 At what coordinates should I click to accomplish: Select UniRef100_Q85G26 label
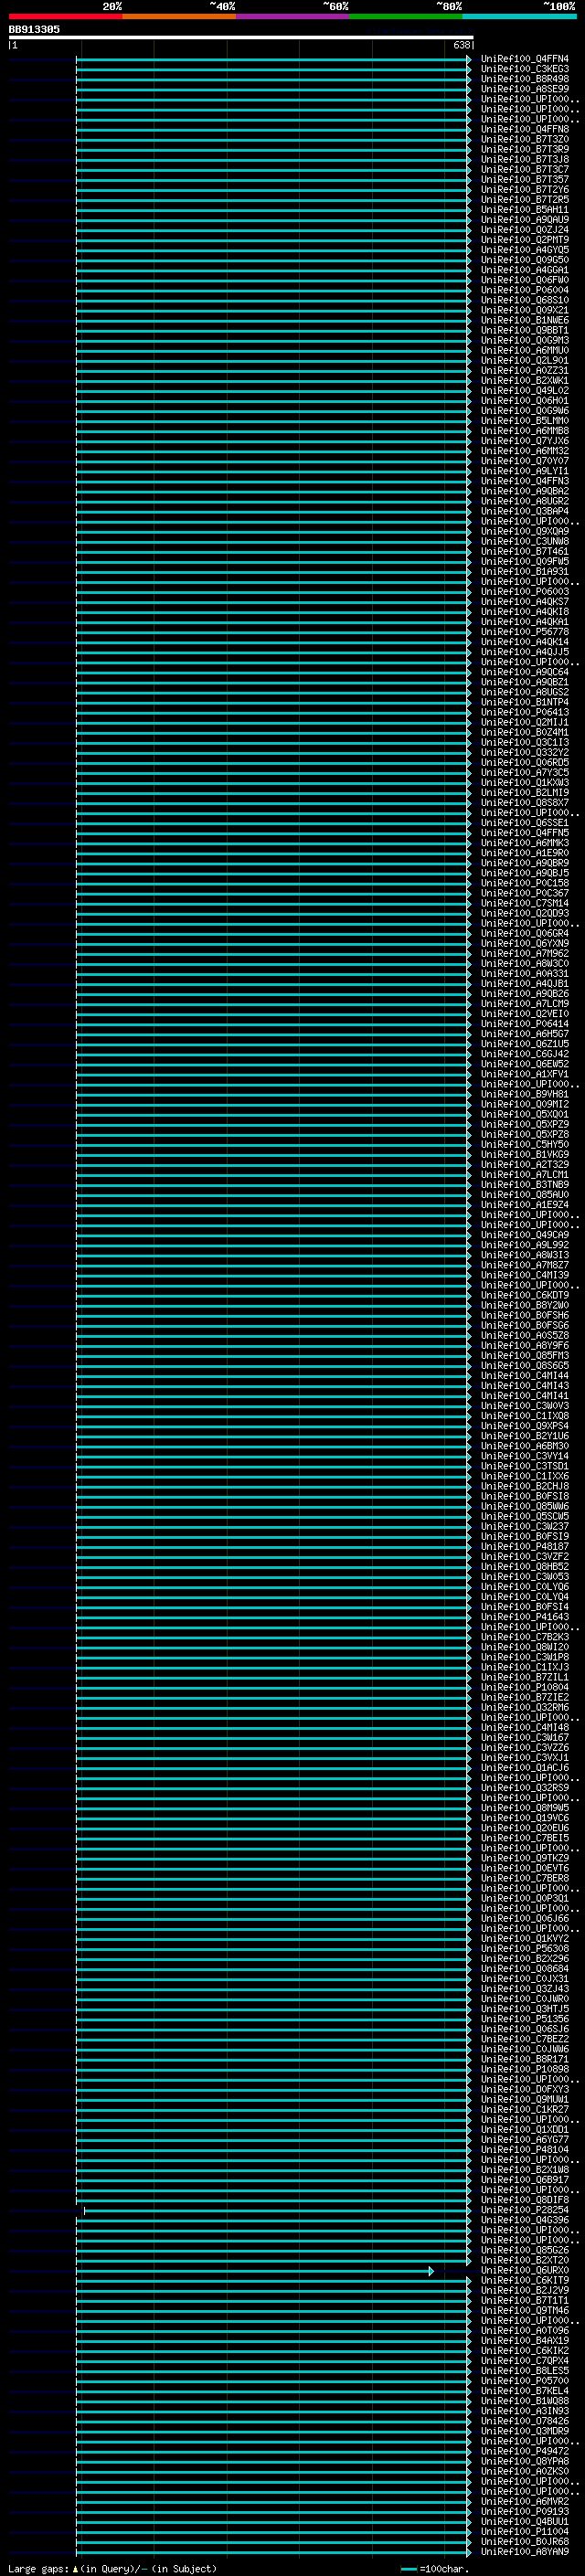524,2250
